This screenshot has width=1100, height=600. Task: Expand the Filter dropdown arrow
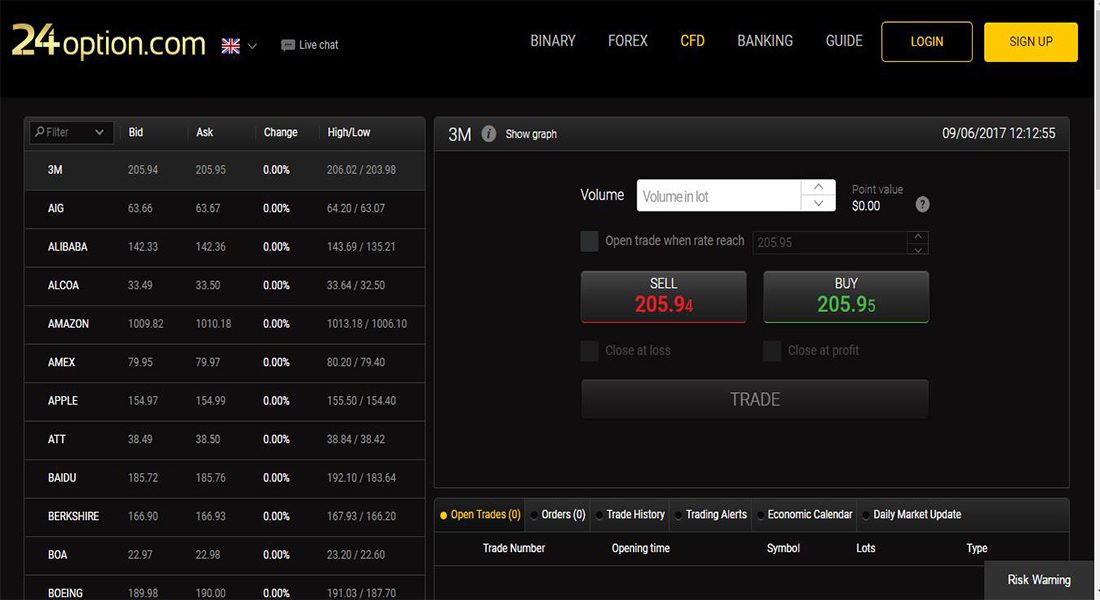point(100,132)
